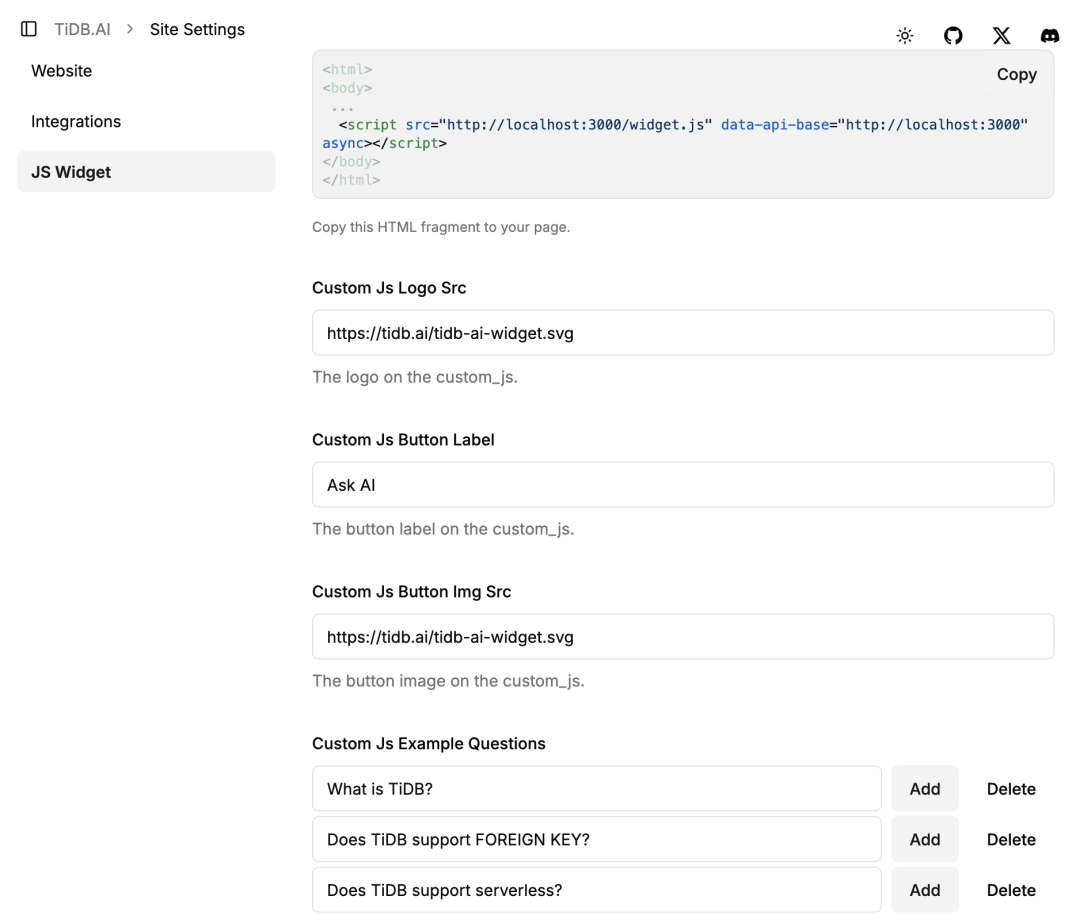Go to TiDB.AI breadcrumb
Image resolution: width=1080 pixels, height=915 pixels.
click(x=82, y=29)
